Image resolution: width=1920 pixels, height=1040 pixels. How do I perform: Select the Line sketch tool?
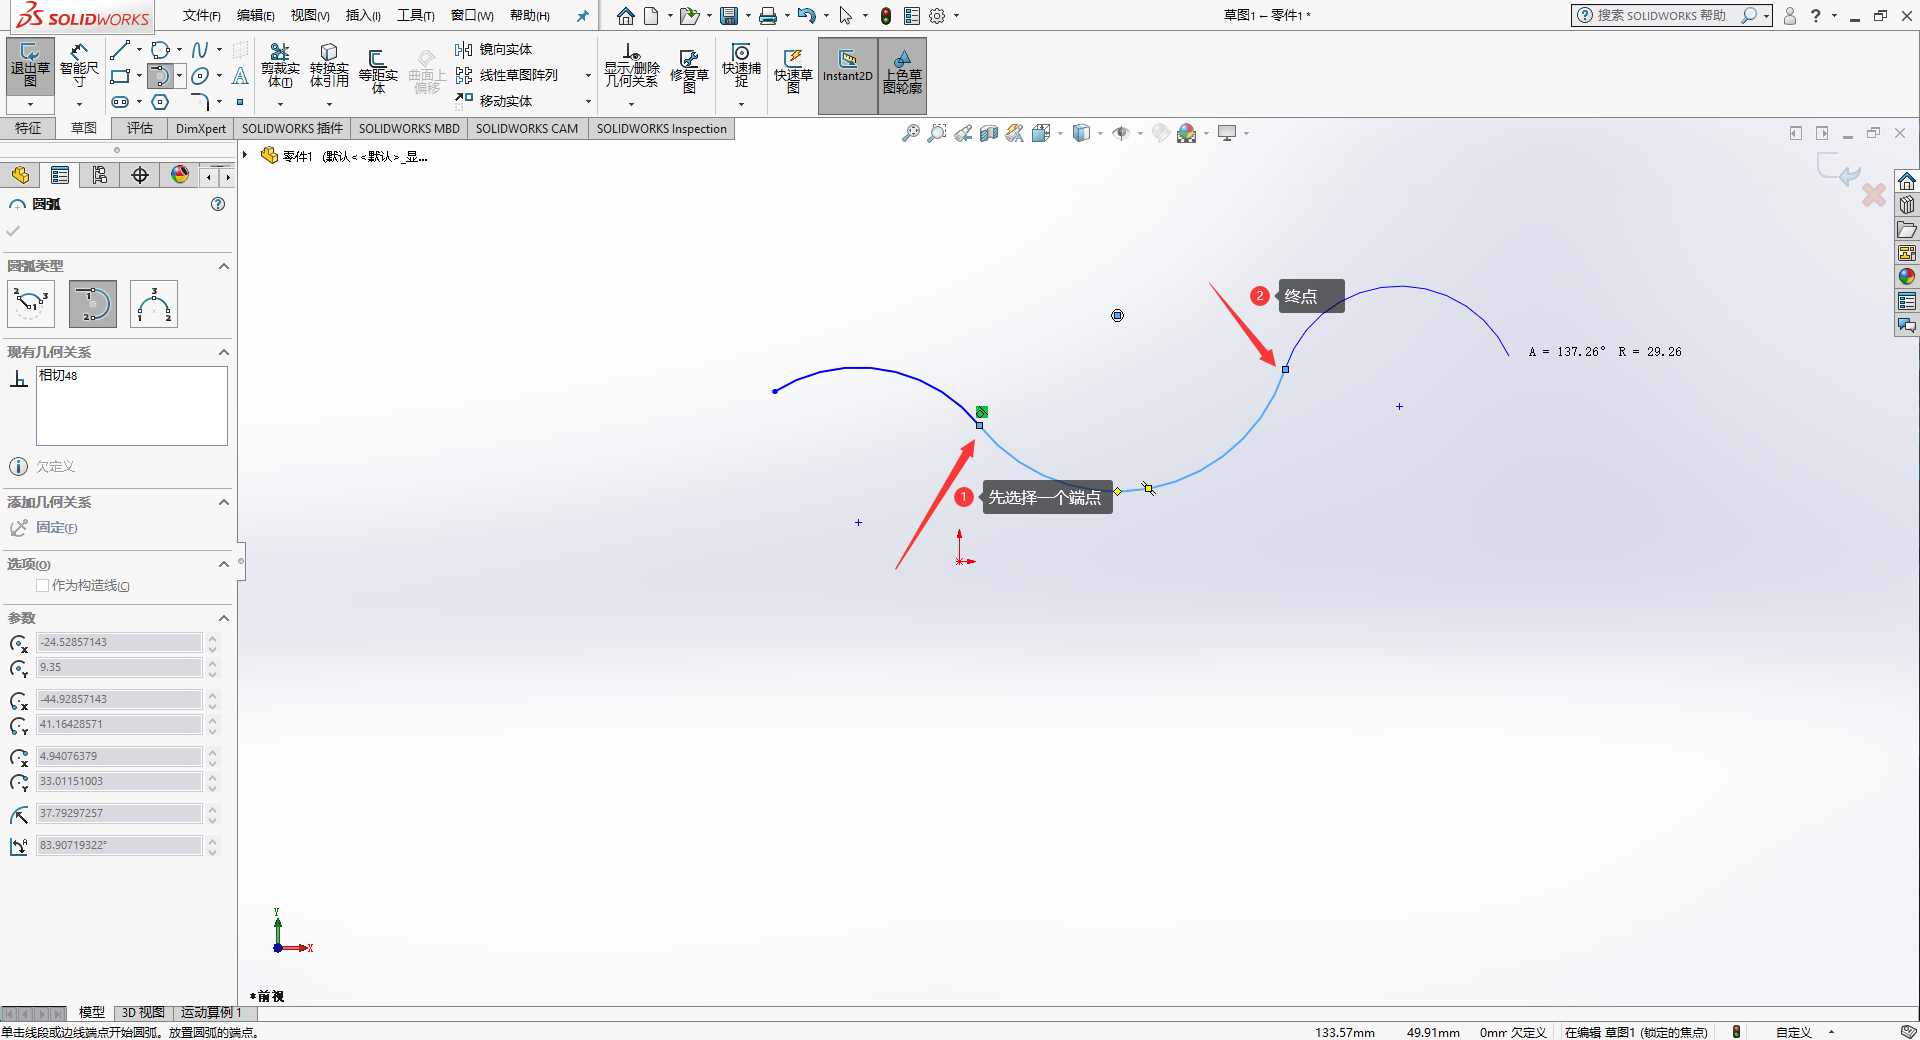(120, 50)
